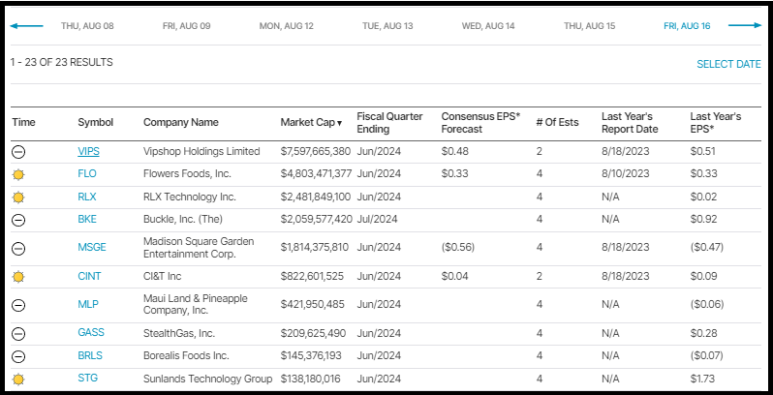Image resolution: width=773 pixels, height=395 pixels.
Task: Click the previous week left arrow
Action: point(27,26)
